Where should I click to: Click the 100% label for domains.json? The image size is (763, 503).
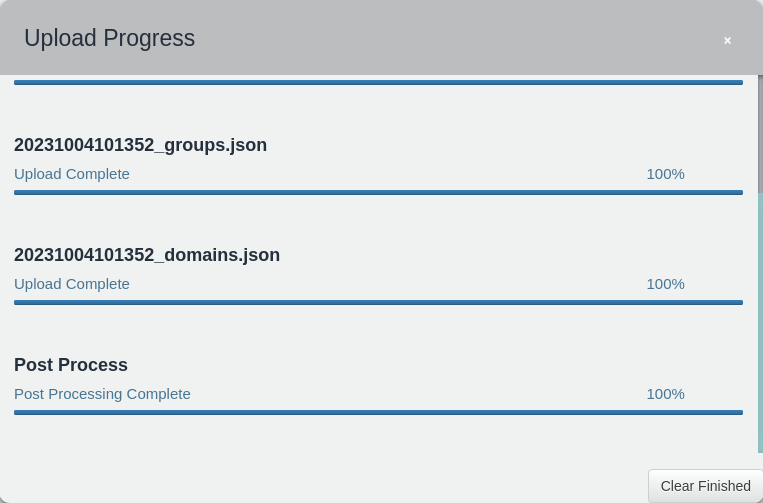[665, 284]
